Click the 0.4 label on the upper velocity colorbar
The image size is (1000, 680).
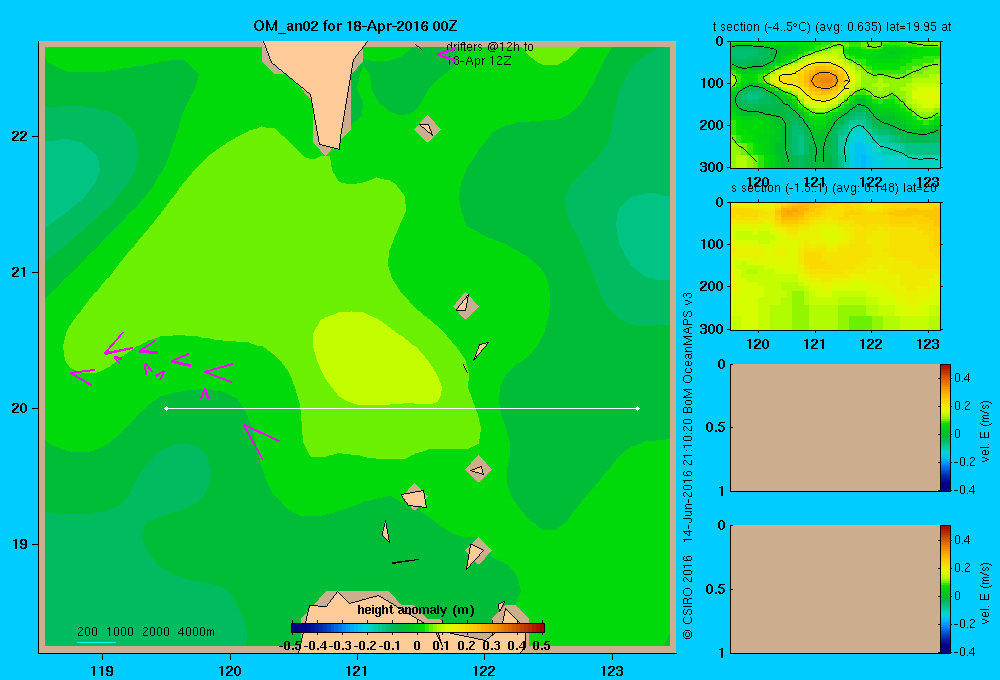[x=962, y=378]
